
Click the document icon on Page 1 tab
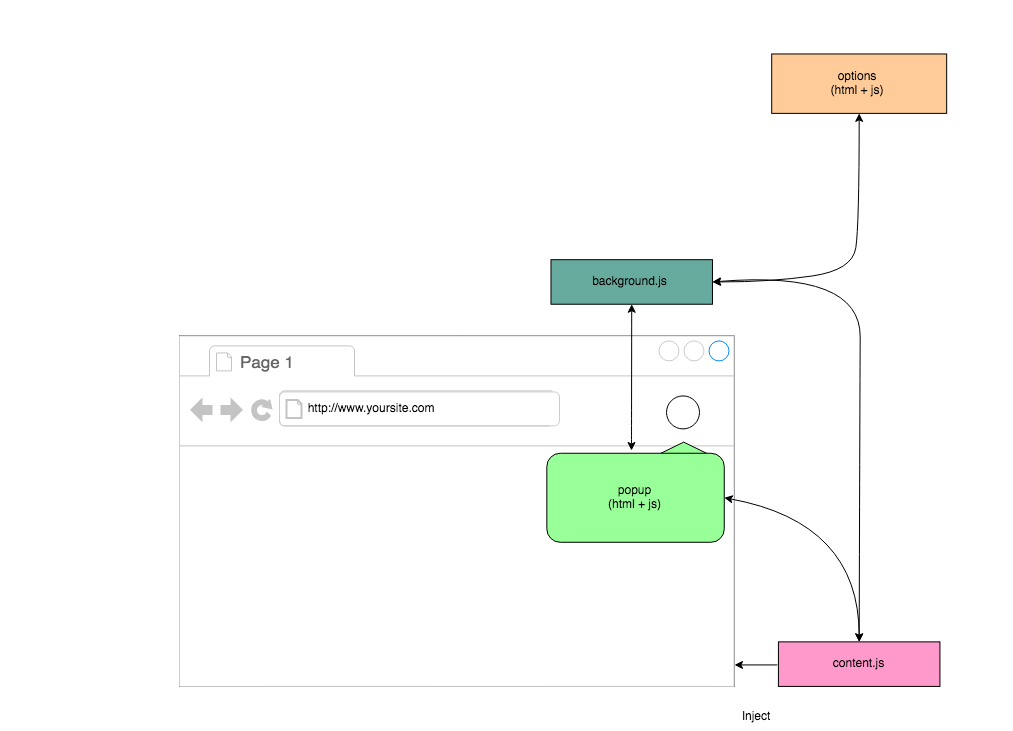(224, 362)
